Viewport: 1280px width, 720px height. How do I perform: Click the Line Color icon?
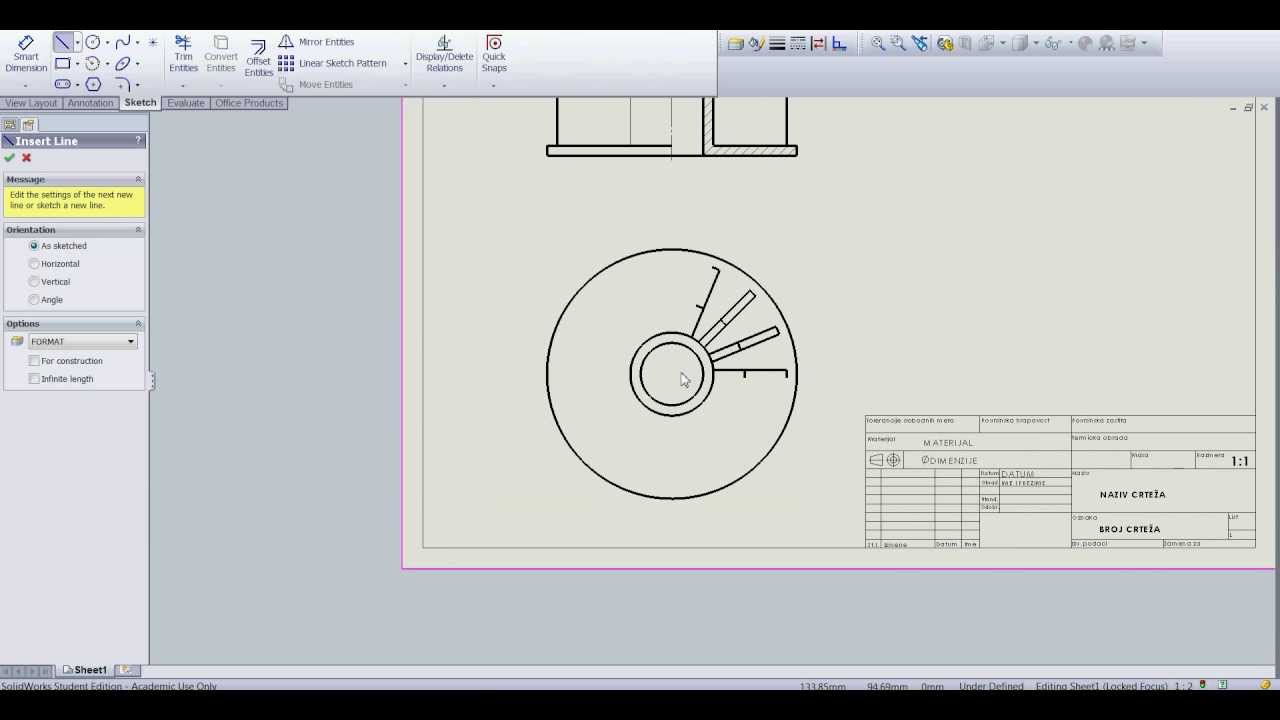757,43
